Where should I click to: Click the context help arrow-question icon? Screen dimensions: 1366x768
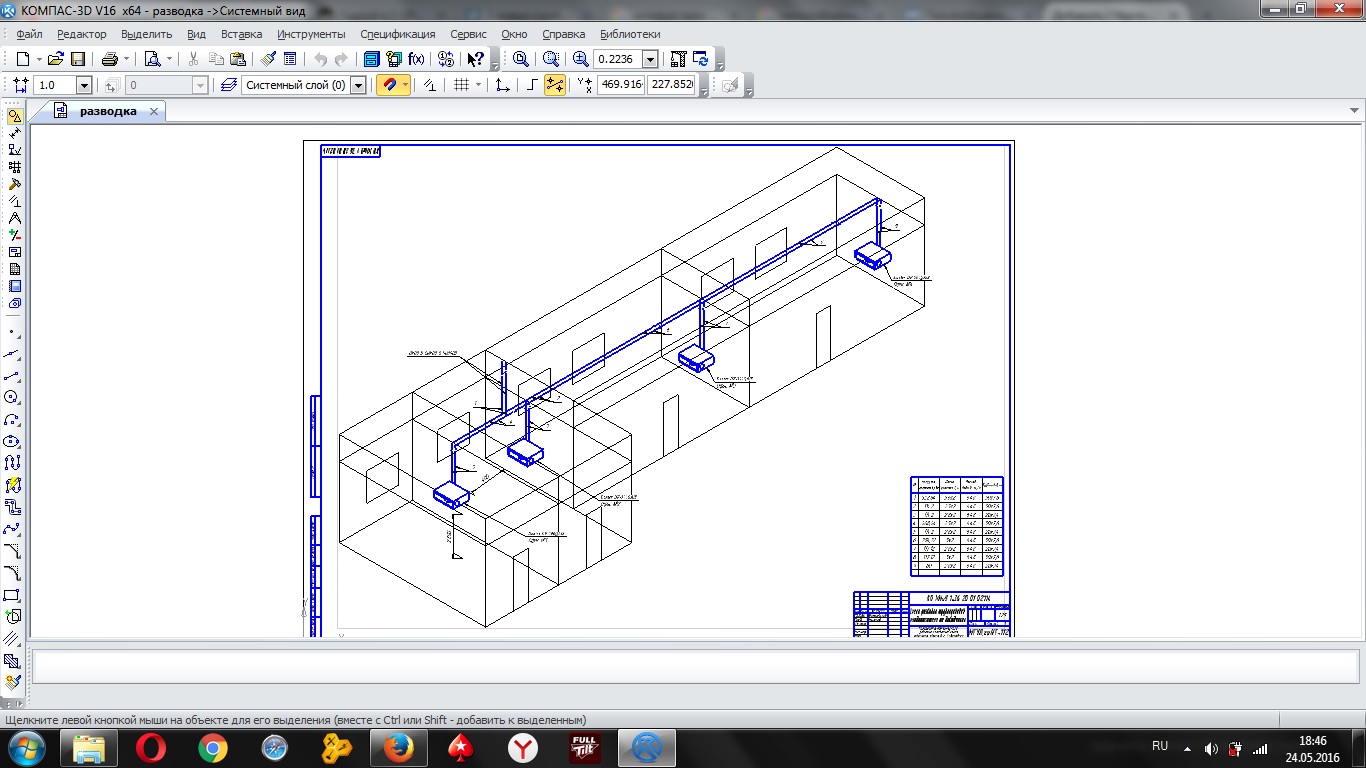pos(475,59)
